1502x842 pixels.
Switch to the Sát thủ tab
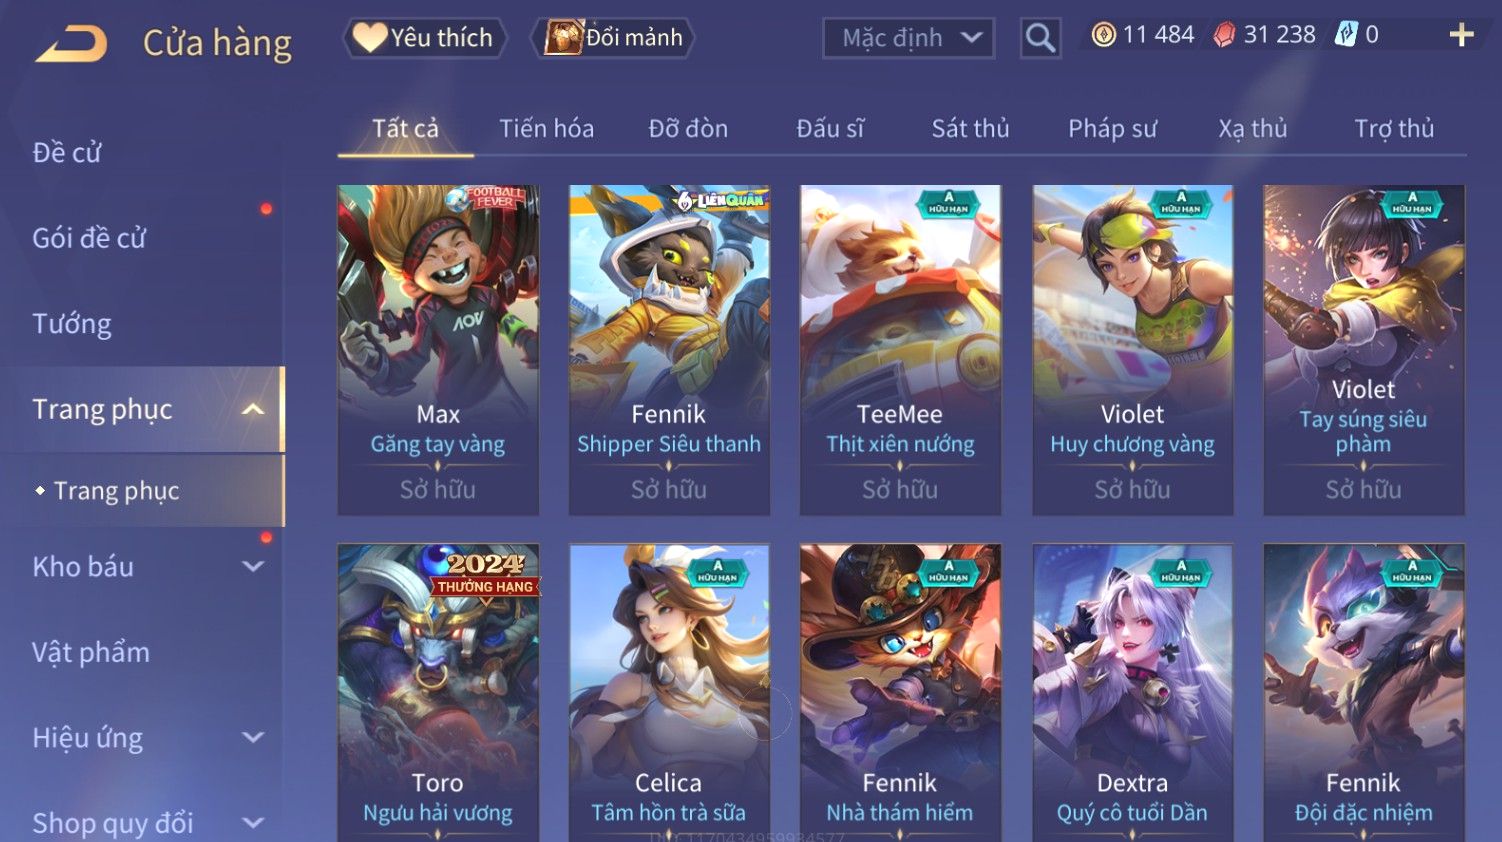tap(970, 129)
